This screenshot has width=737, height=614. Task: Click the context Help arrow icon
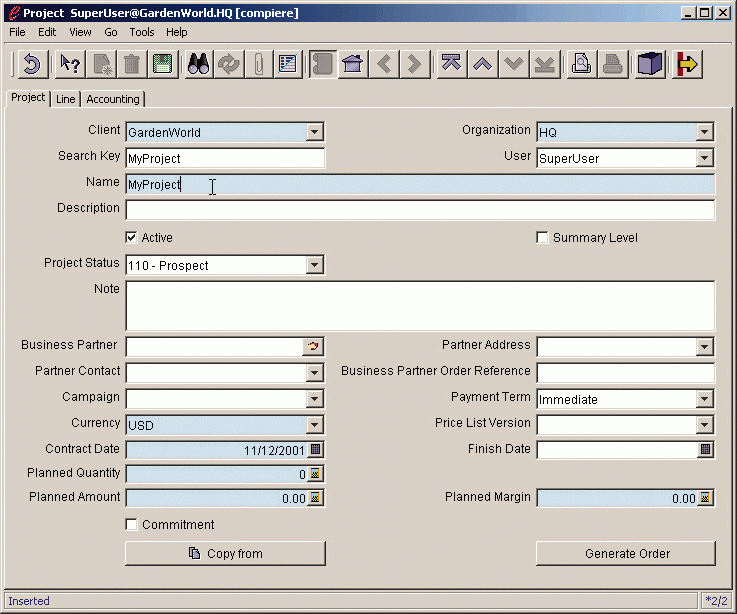click(69, 65)
